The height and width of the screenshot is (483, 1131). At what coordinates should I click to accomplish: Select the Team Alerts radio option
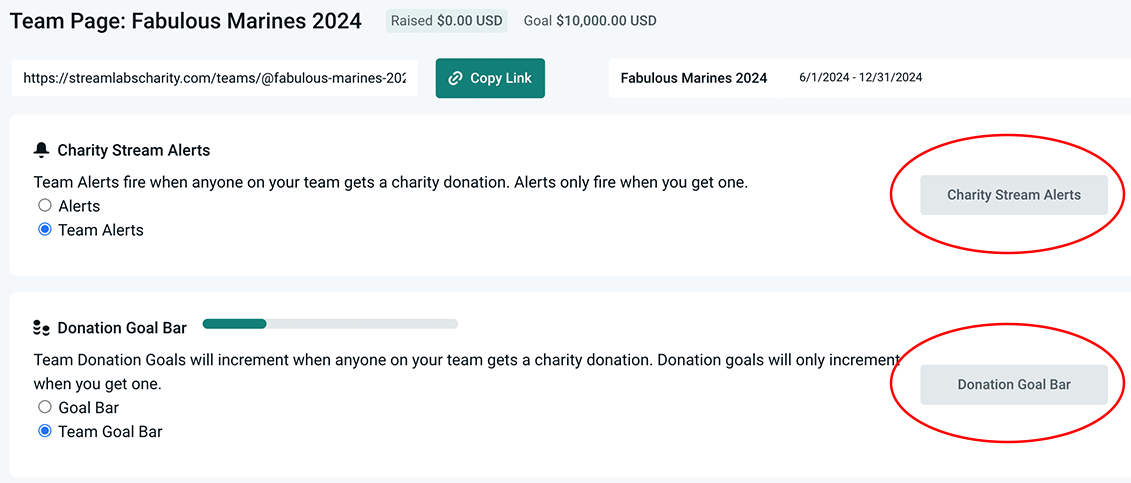pos(44,230)
